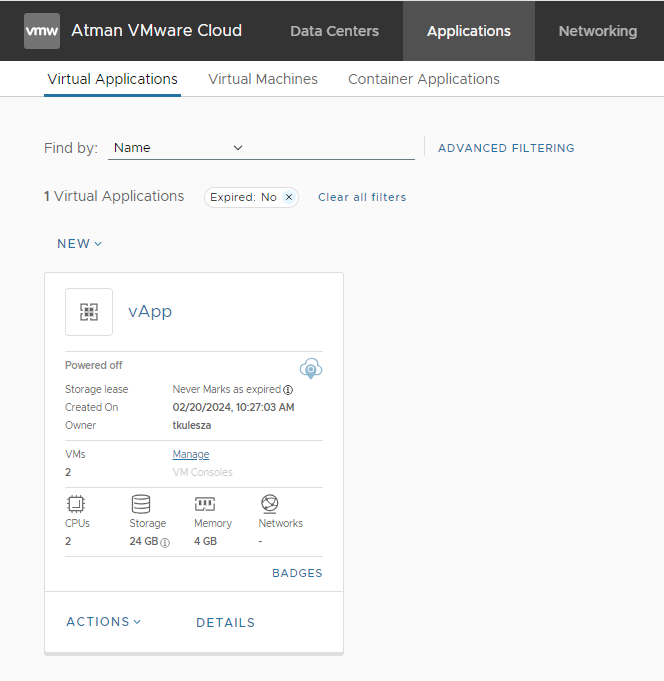Expand the NEW dropdown menu
This screenshot has width=664, height=681.
point(80,244)
